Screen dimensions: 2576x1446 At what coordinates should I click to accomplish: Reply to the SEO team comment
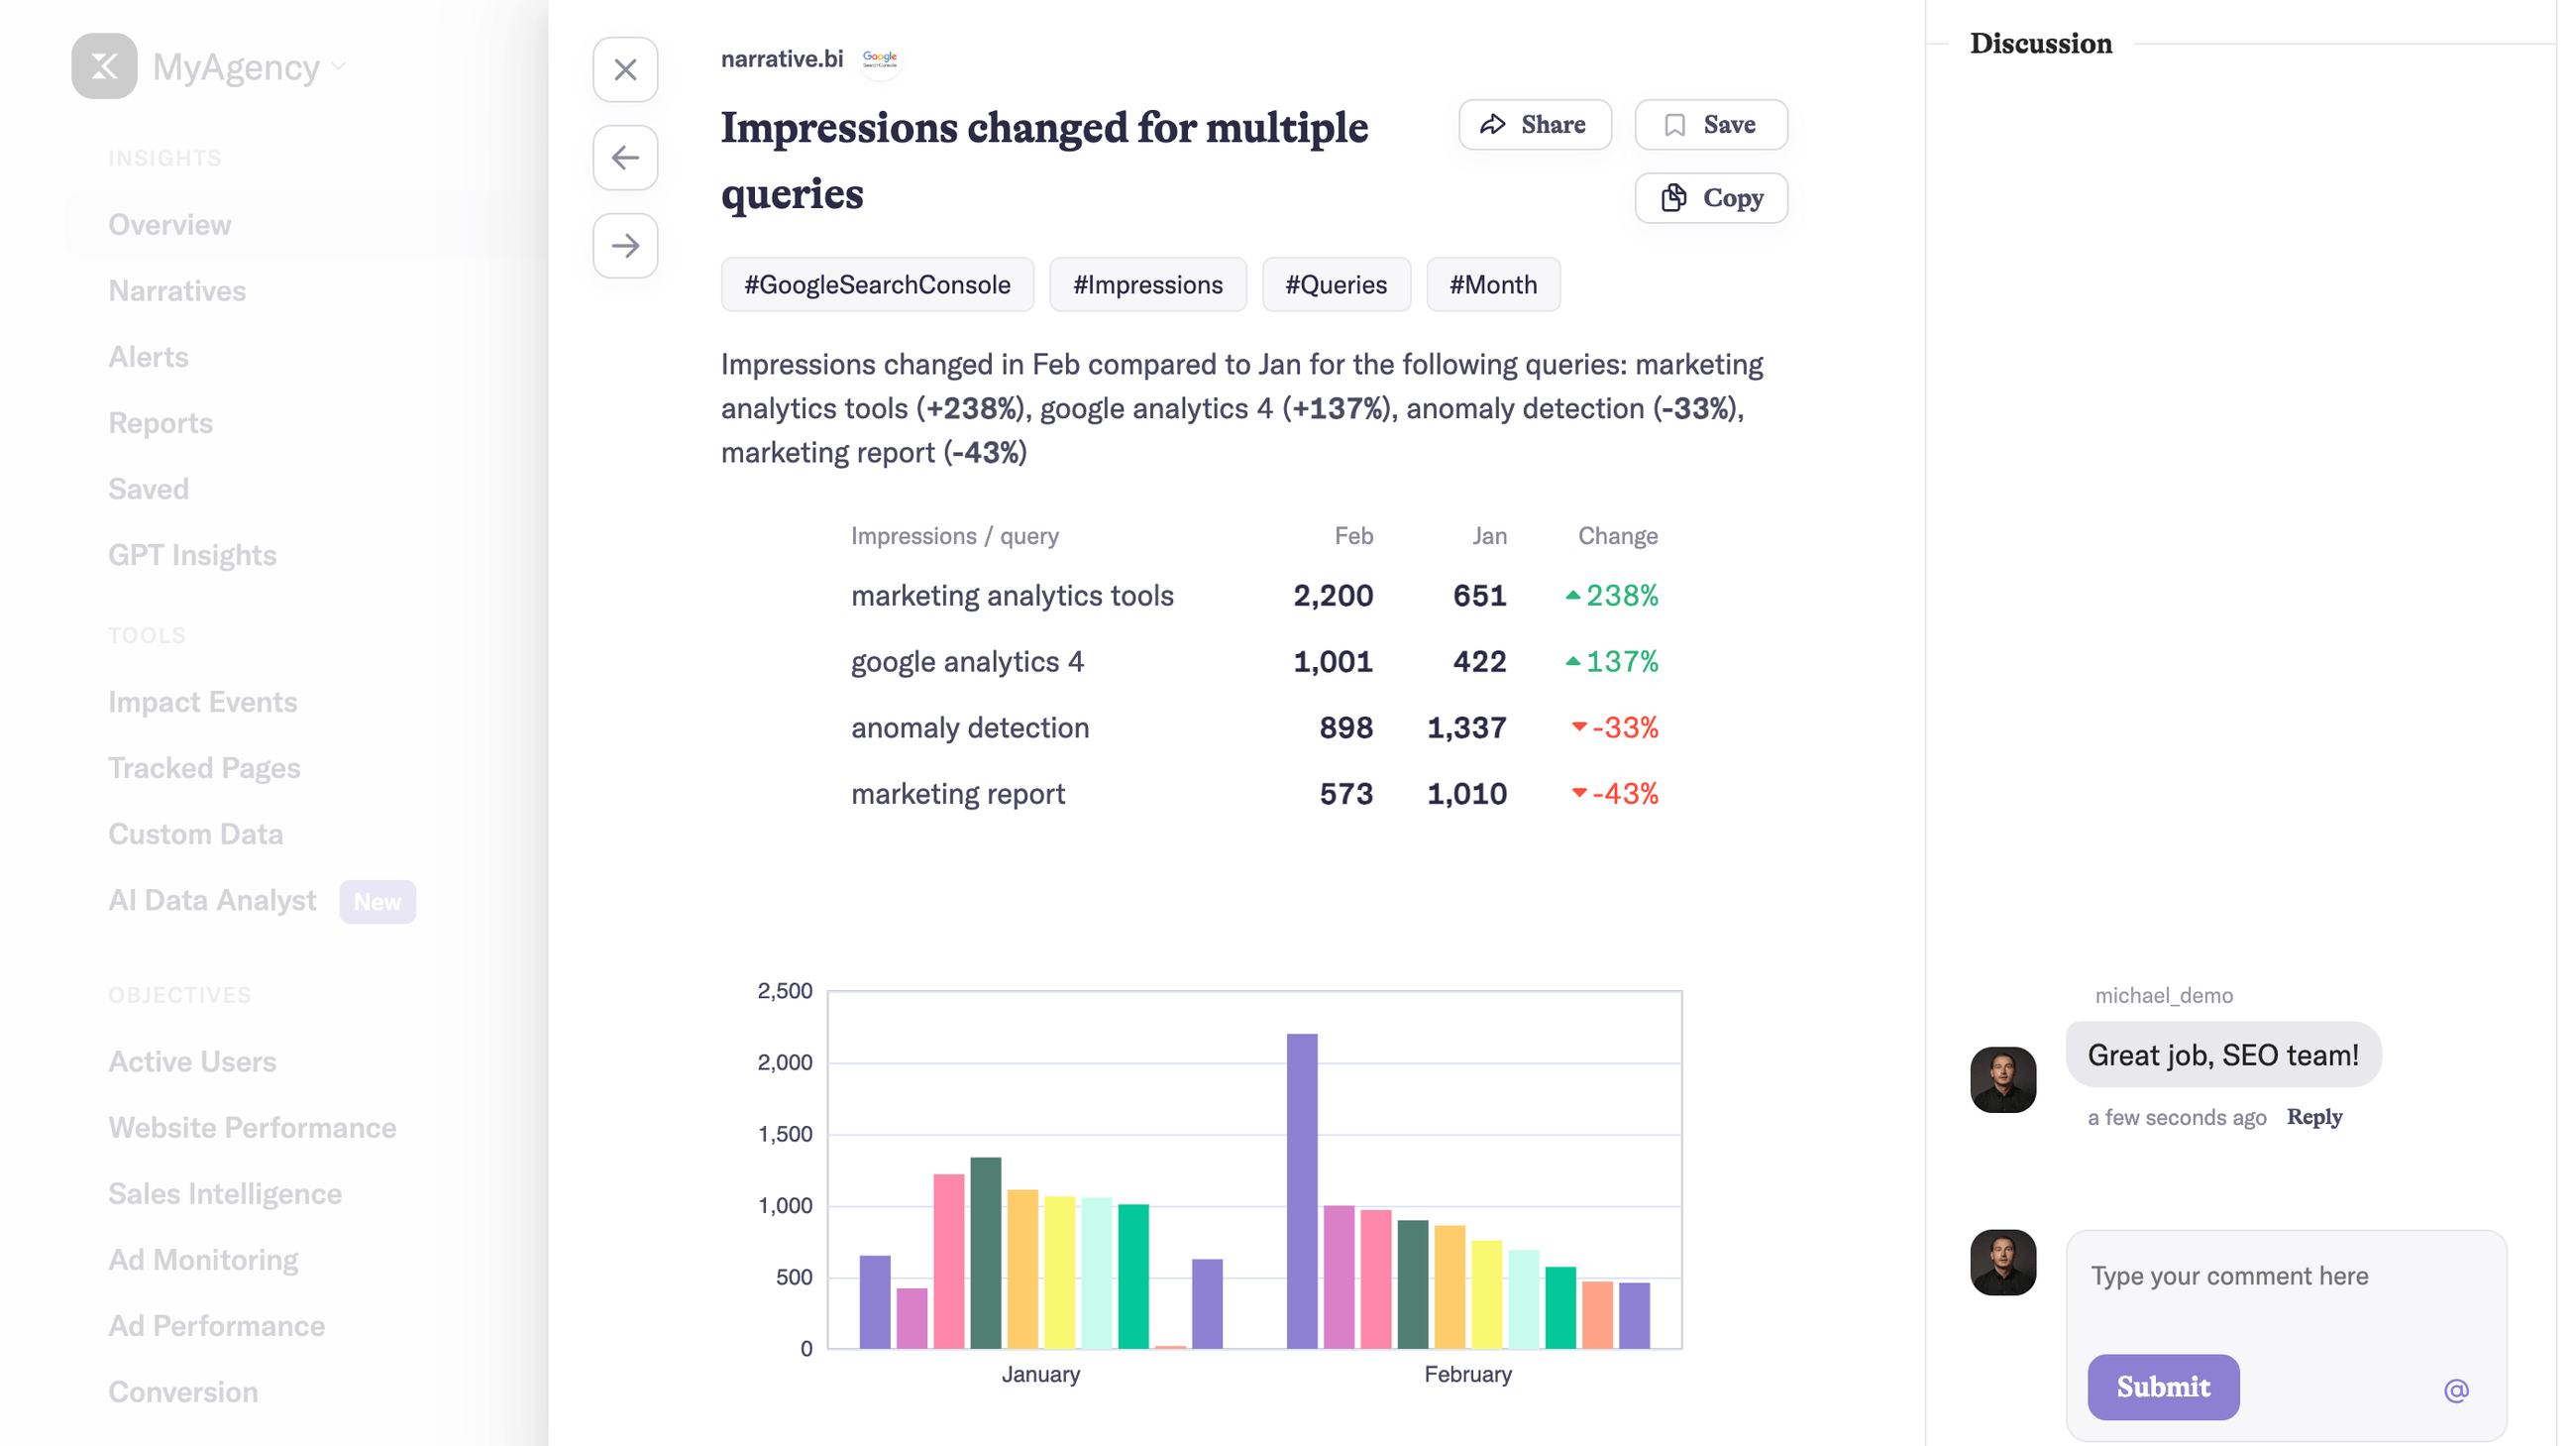click(2313, 1117)
